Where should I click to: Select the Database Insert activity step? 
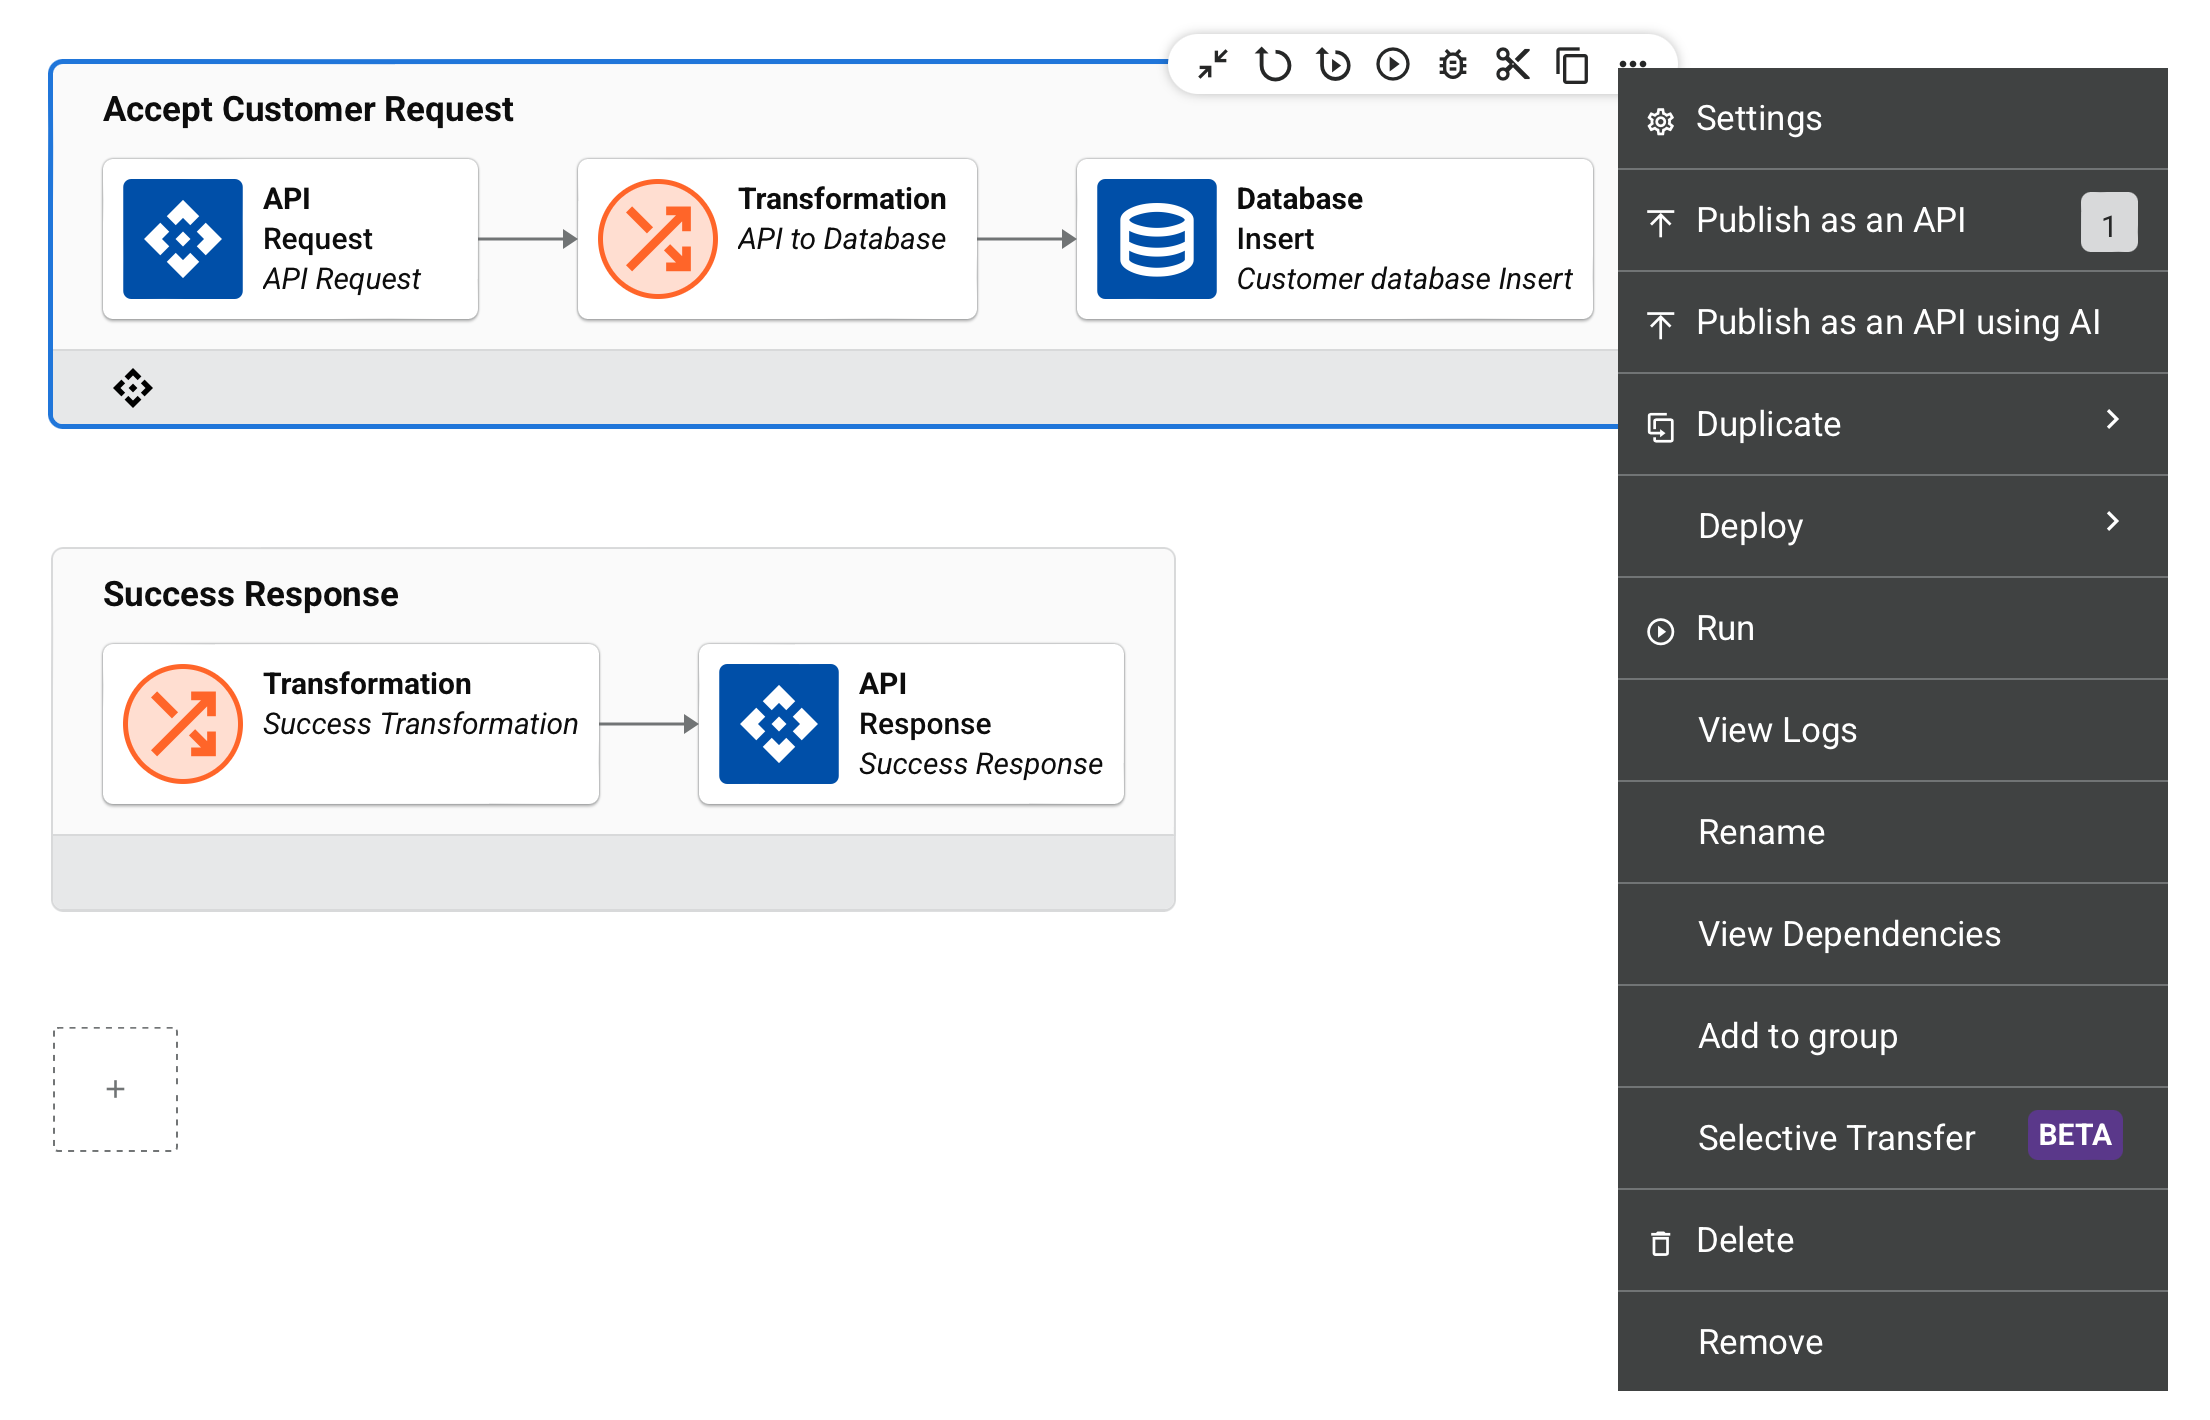[1334, 239]
